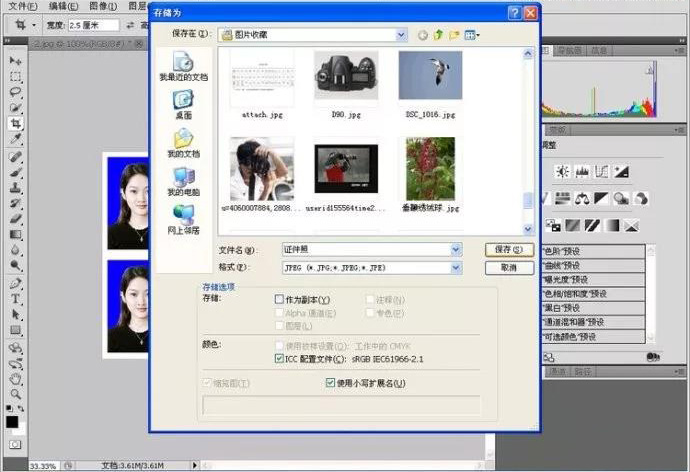Click the Brightness/Contrast adjustment icon
This screenshot has width=690, height=472.
(562, 171)
